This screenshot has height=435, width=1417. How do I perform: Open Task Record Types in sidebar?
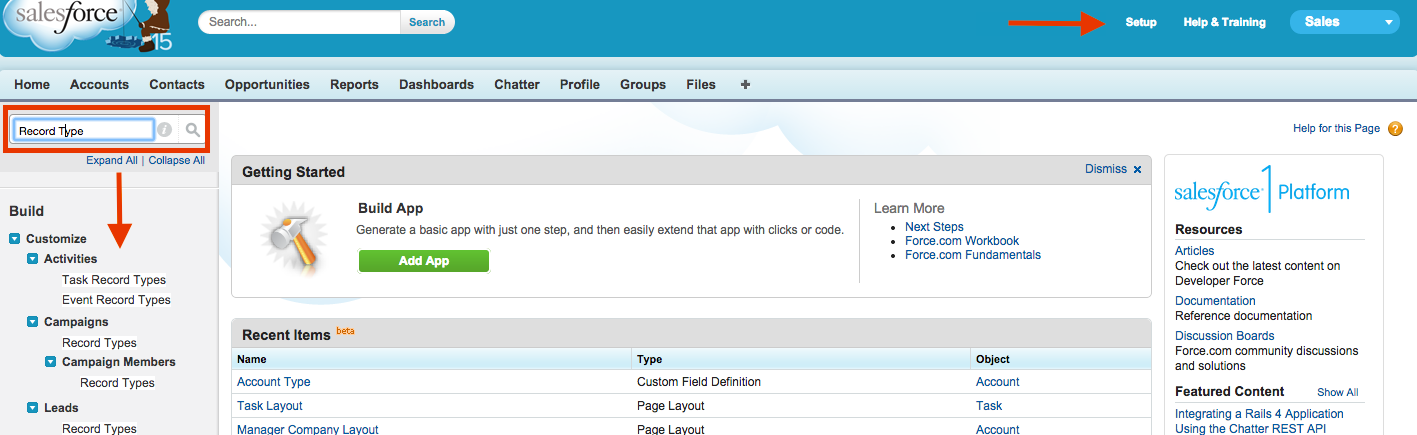pyautogui.click(x=114, y=280)
